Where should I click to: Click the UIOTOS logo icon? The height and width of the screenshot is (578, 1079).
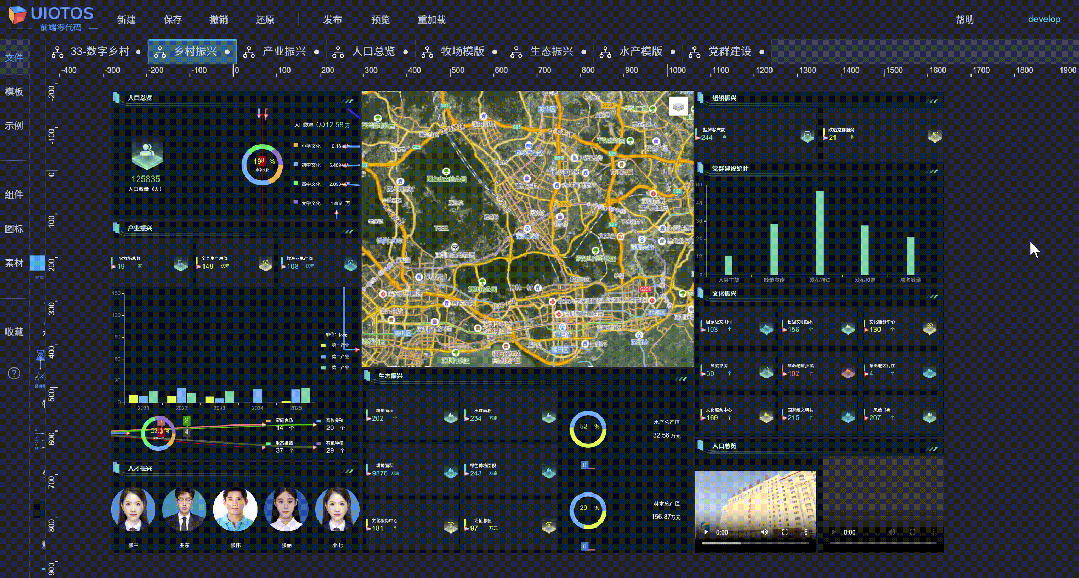(x=17, y=14)
